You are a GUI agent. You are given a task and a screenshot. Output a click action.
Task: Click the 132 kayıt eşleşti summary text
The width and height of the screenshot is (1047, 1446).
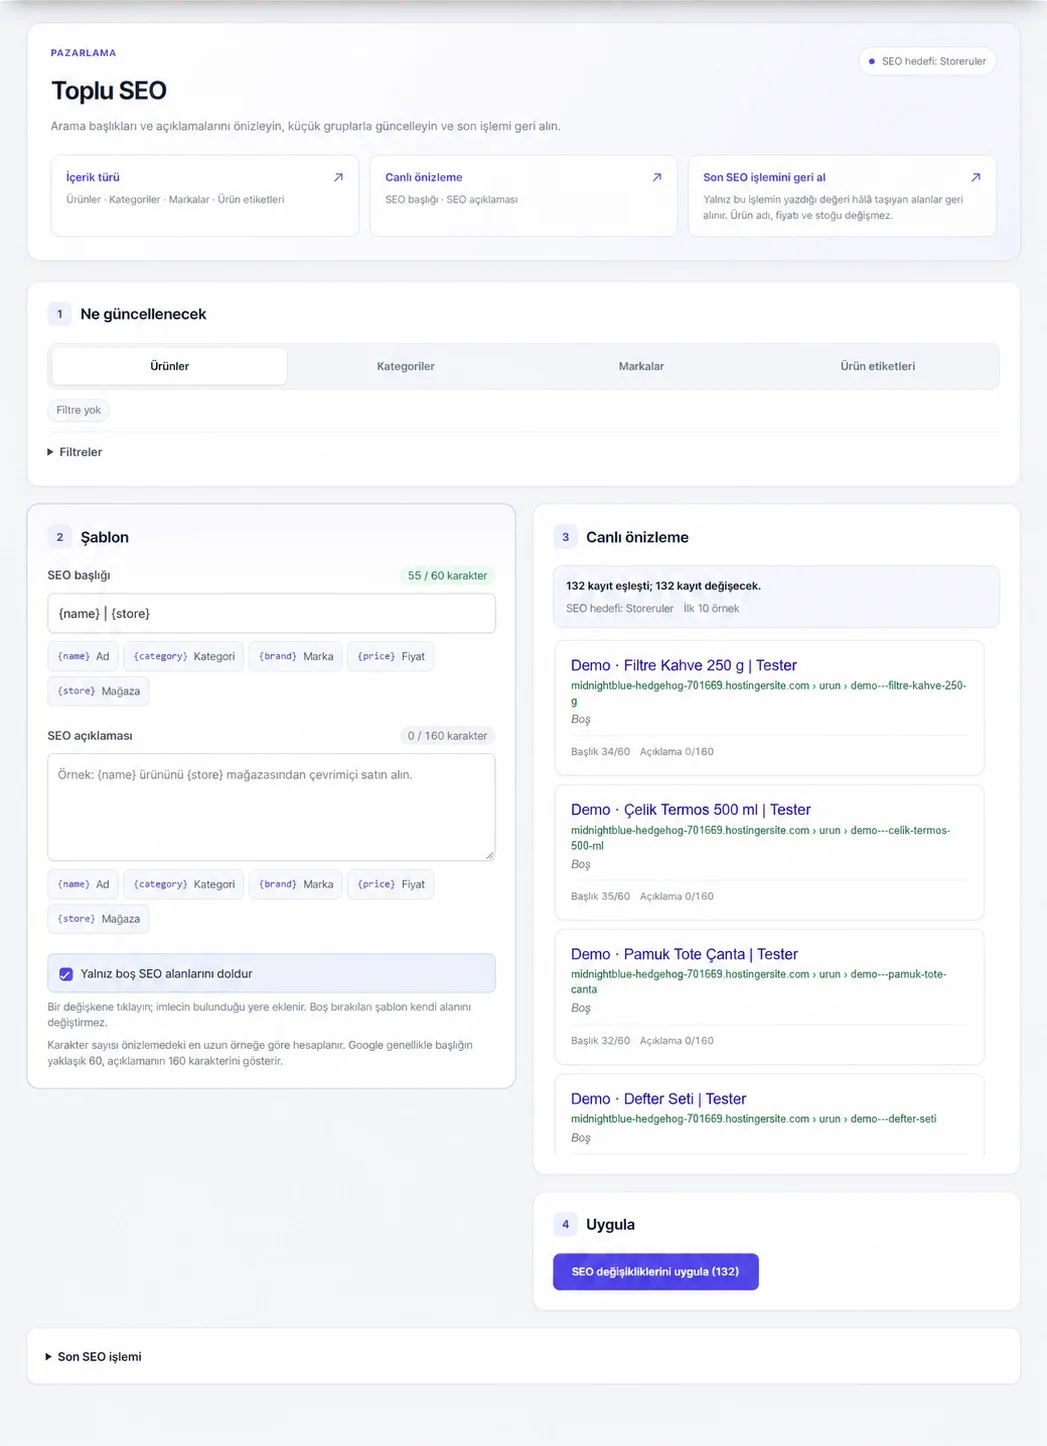point(663,586)
